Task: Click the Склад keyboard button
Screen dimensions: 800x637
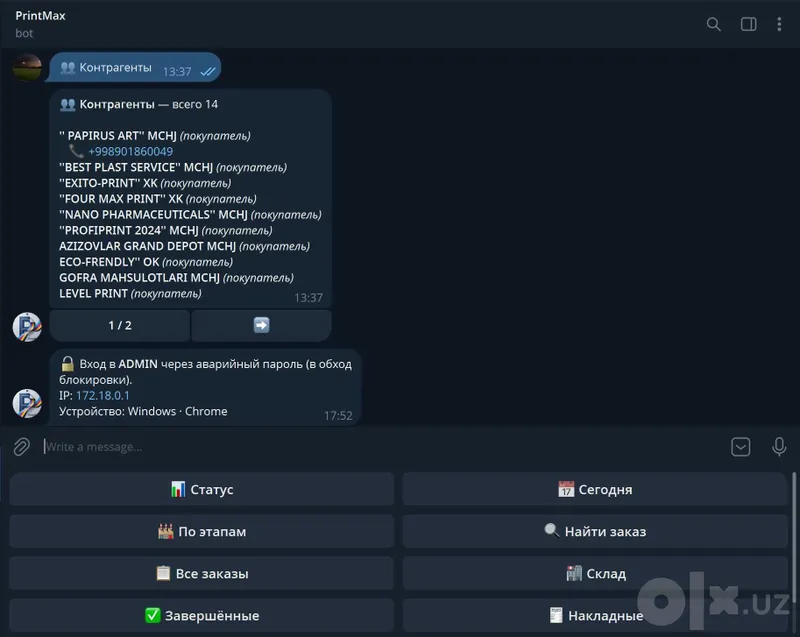Action: [595, 573]
